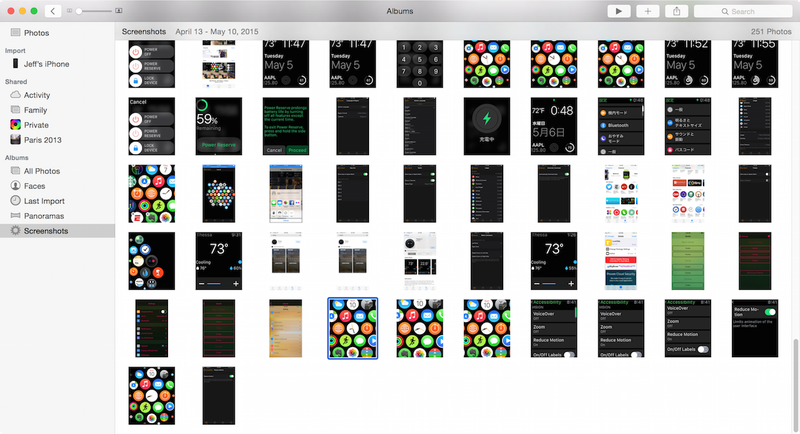
Task: Select the 73° thermostat thumbnail showing 9:31
Action: [x=218, y=261]
